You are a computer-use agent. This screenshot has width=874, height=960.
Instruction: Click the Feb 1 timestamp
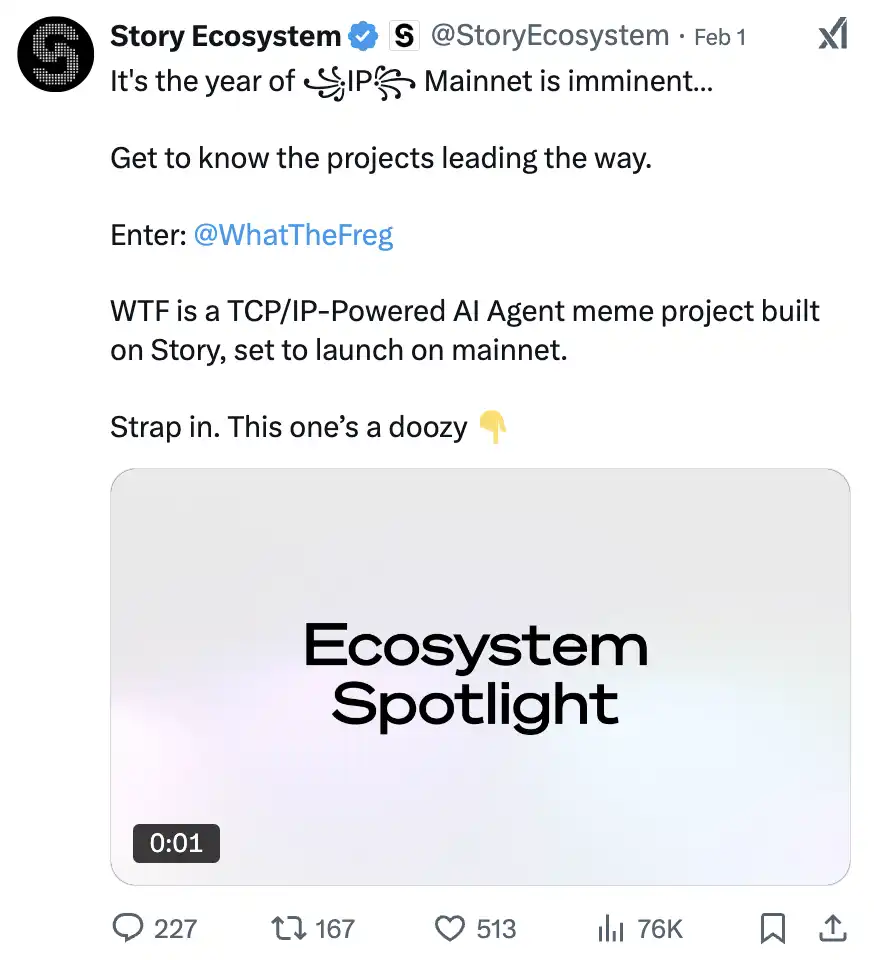pos(719,34)
